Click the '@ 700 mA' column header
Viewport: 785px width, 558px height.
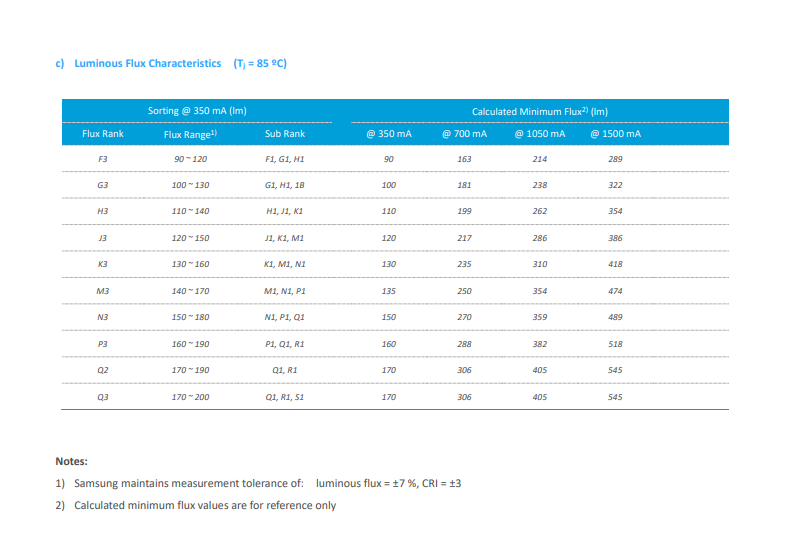(464, 134)
